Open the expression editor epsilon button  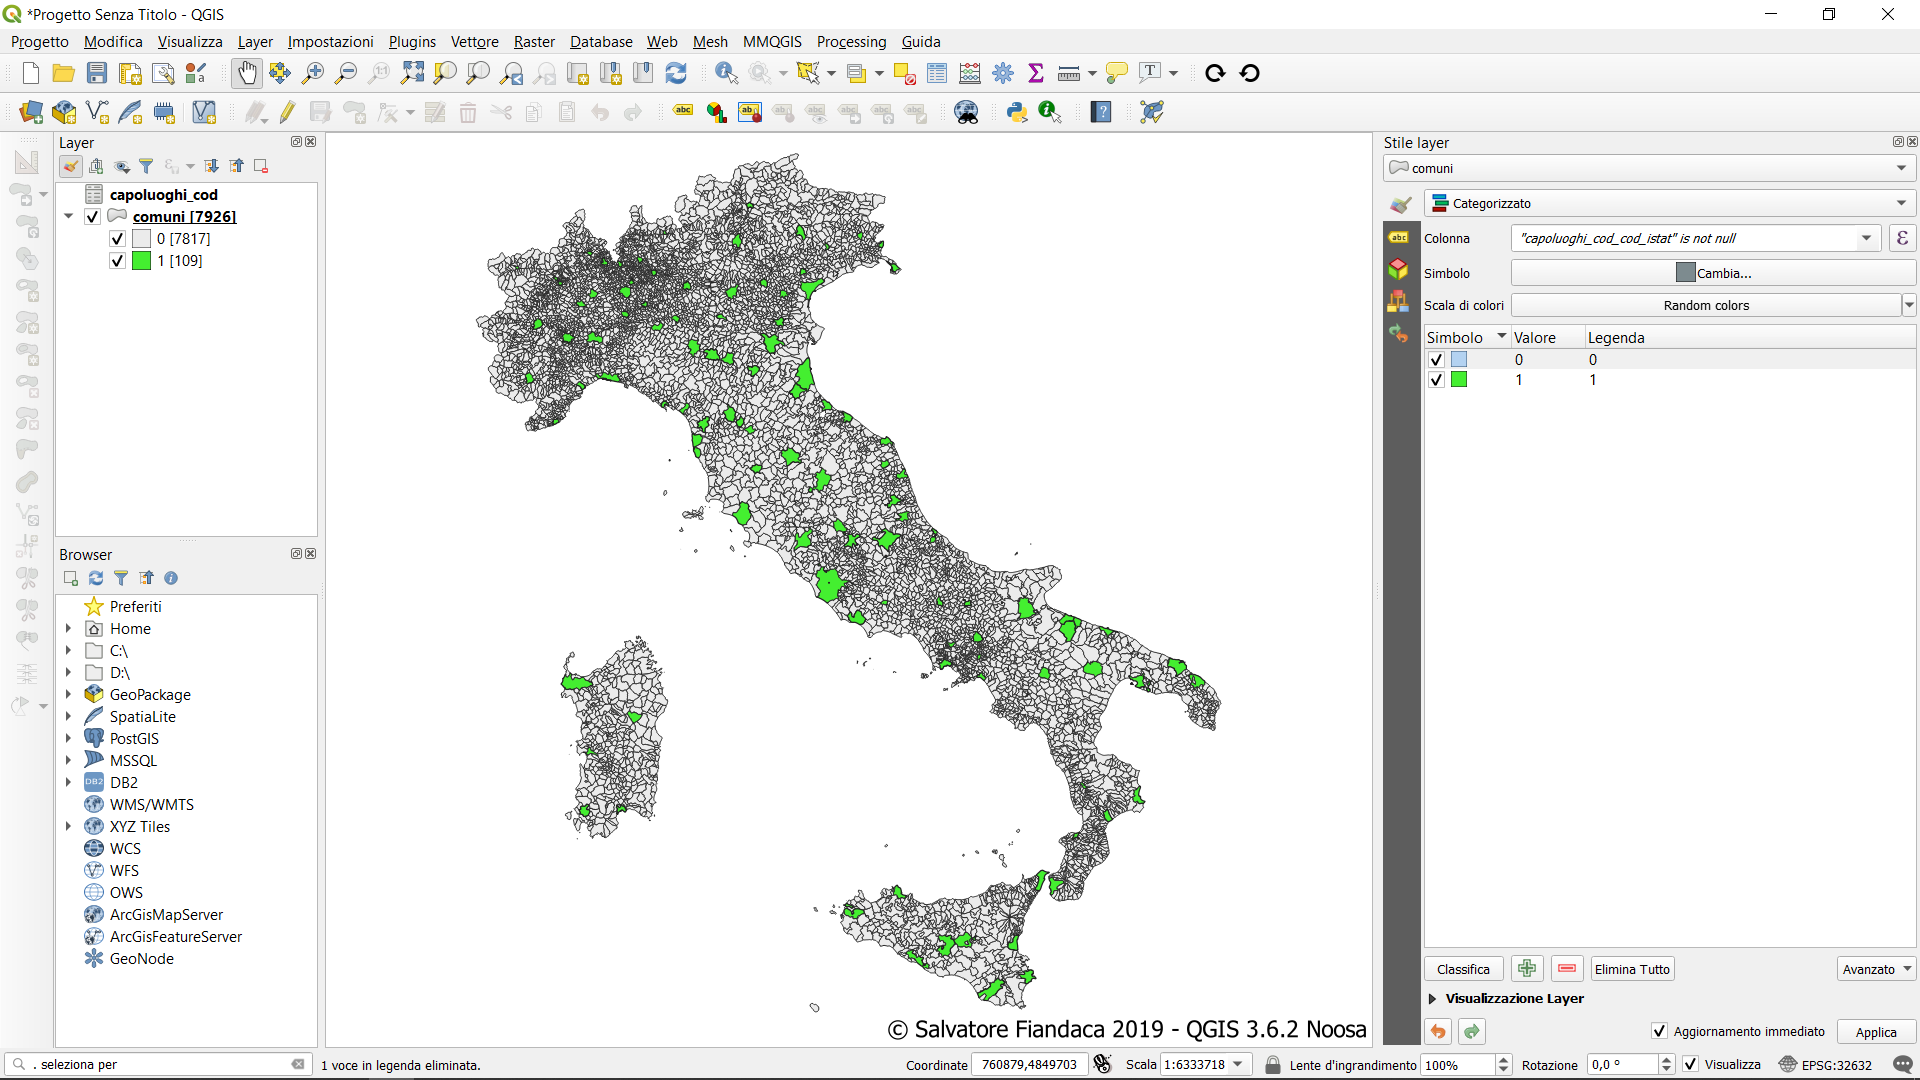pyautogui.click(x=1901, y=238)
